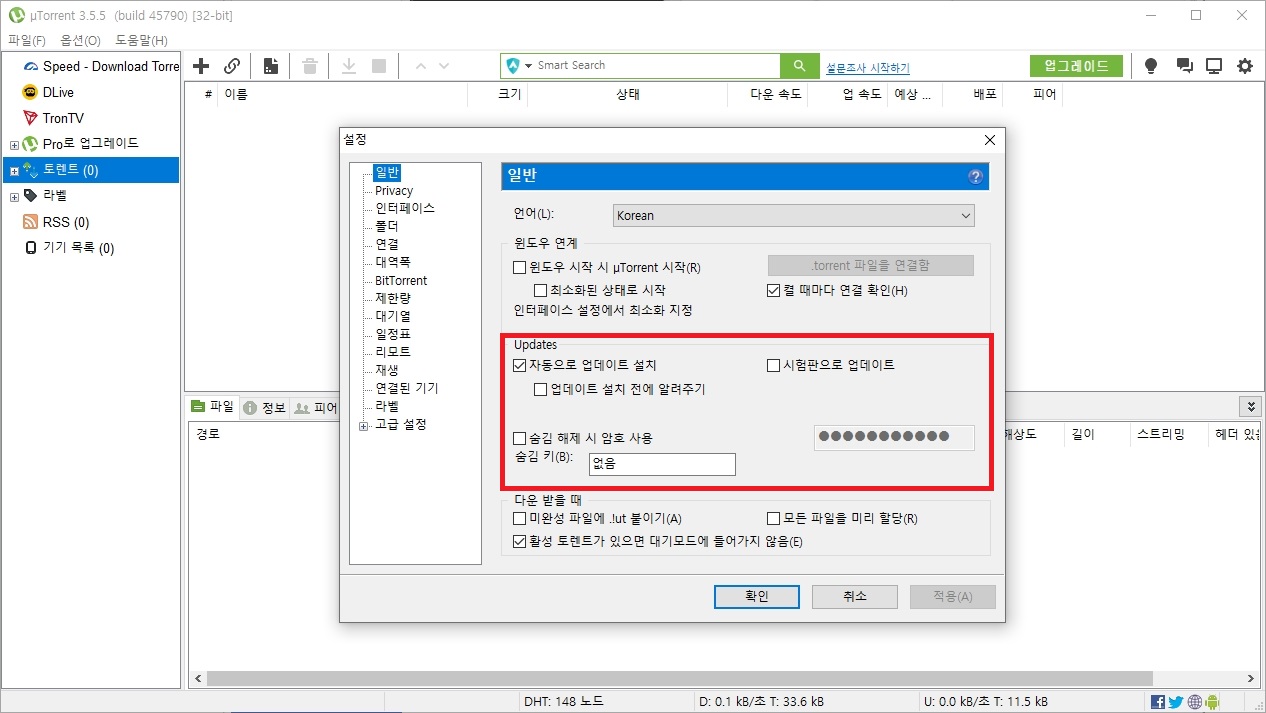Image resolution: width=1266 pixels, height=713 pixels.
Task: Click the Stop torrent square icon
Action: tap(379, 66)
